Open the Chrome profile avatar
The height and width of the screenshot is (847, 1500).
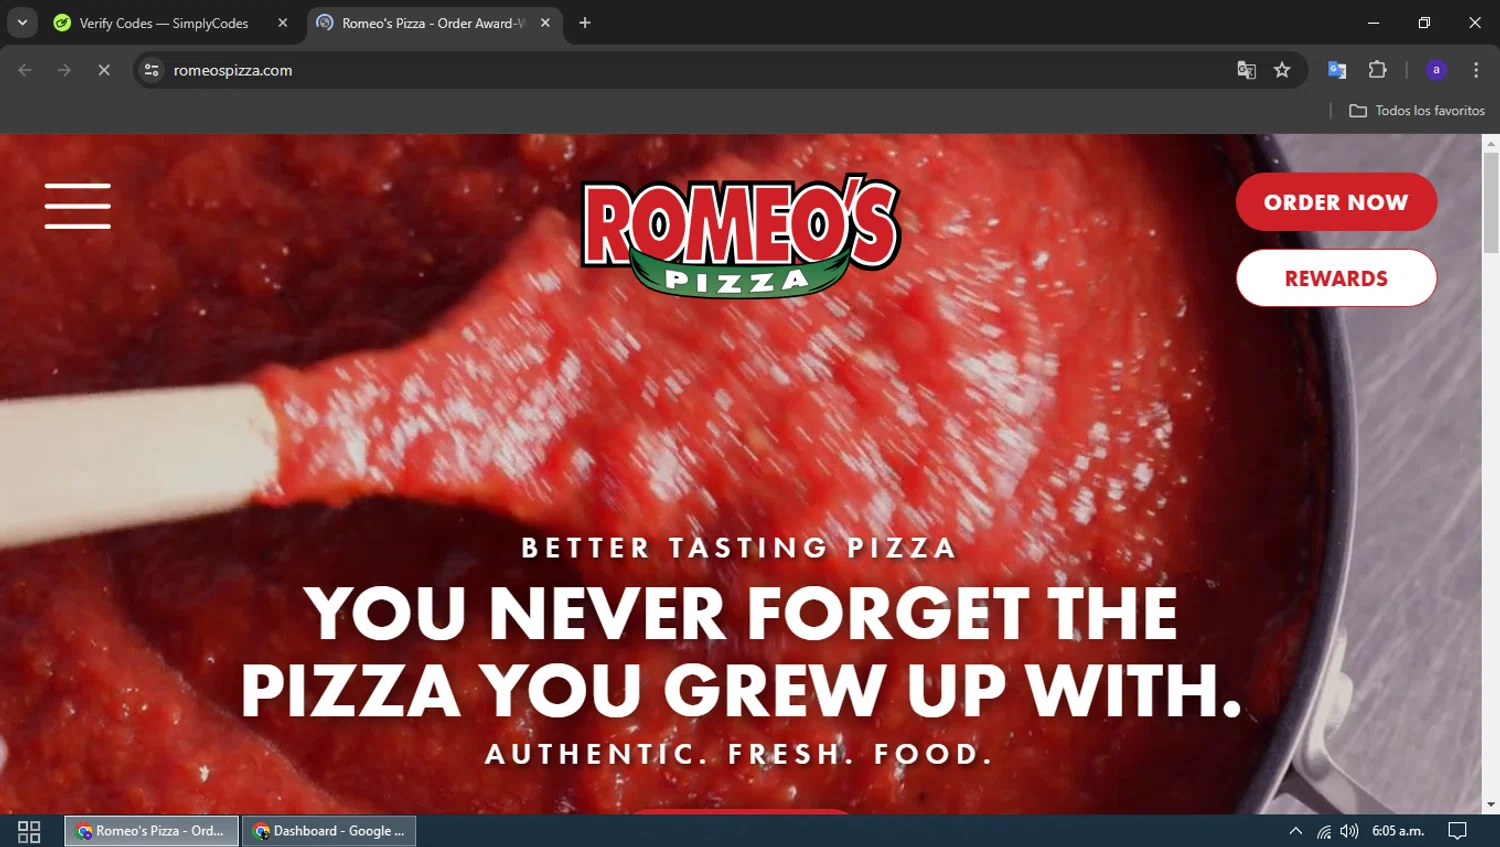[x=1436, y=70]
